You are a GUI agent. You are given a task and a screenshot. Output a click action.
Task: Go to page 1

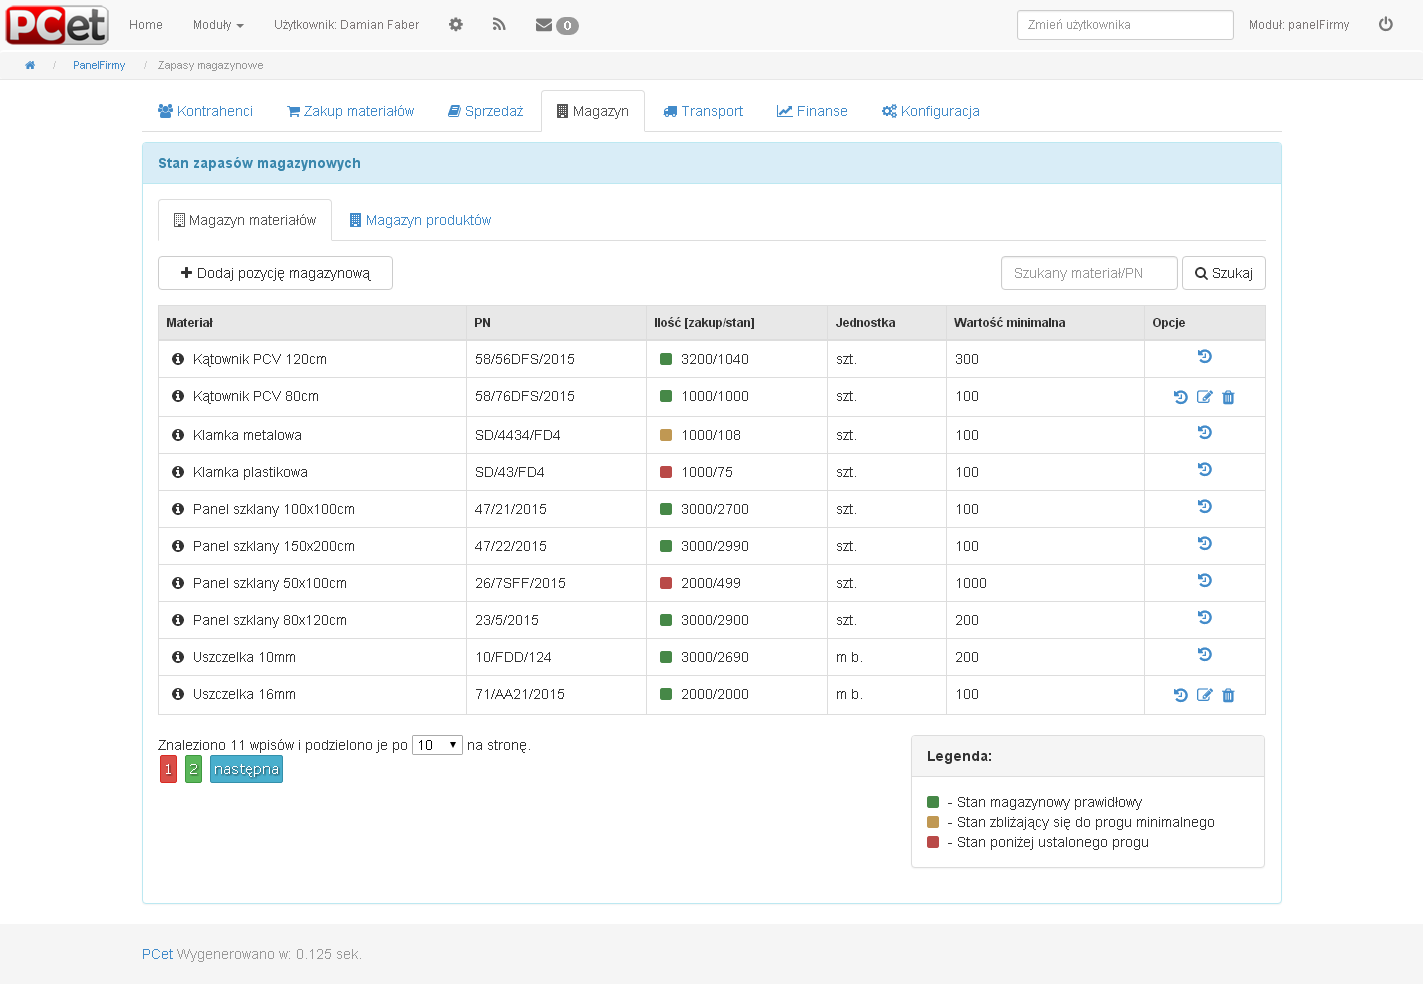[169, 769]
